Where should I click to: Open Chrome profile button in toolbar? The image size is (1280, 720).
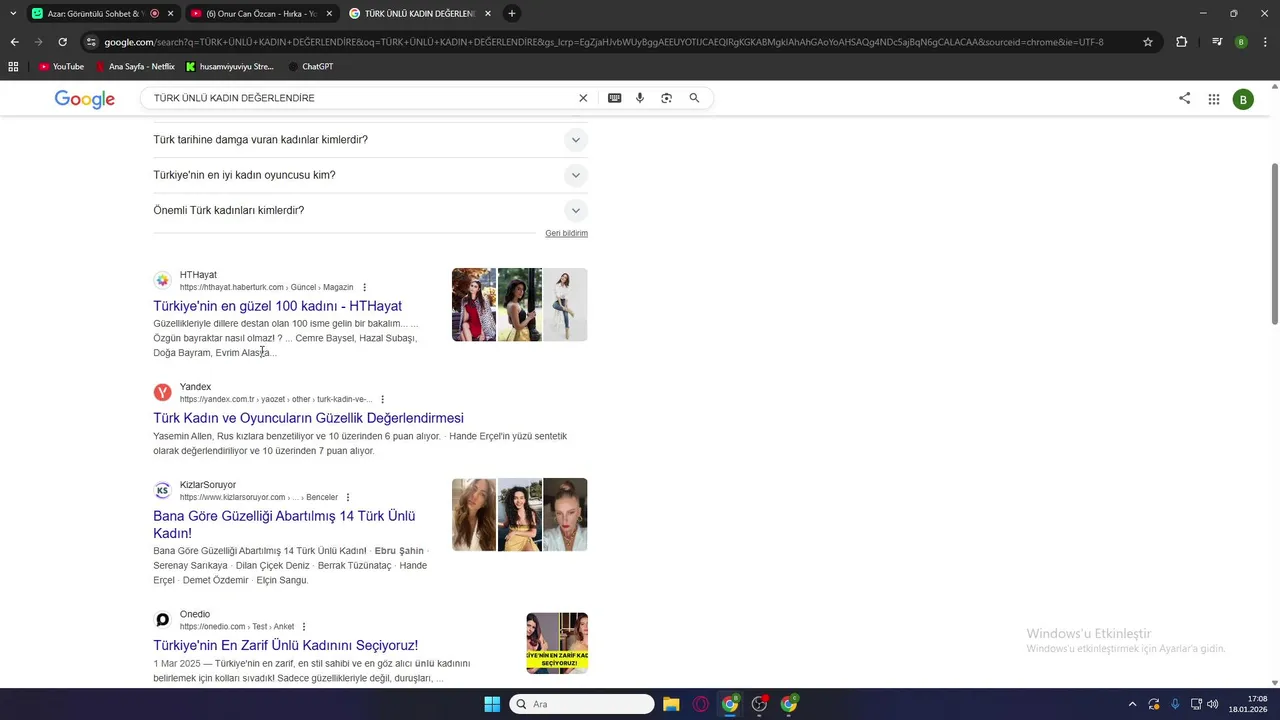tap(1241, 42)
